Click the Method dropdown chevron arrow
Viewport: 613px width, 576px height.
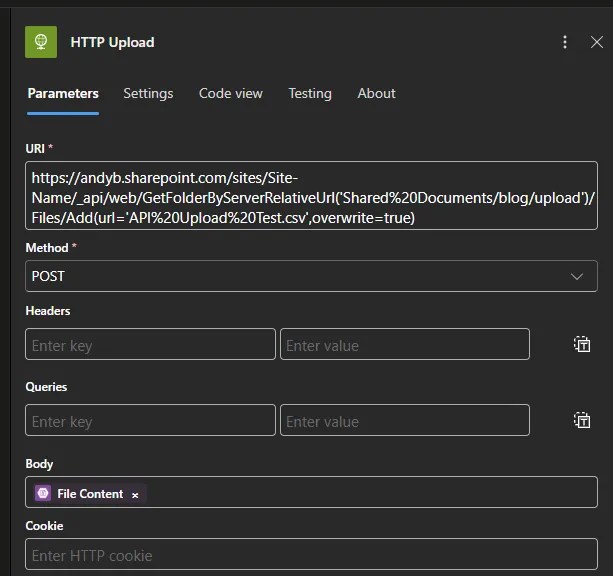pos(577,276)
